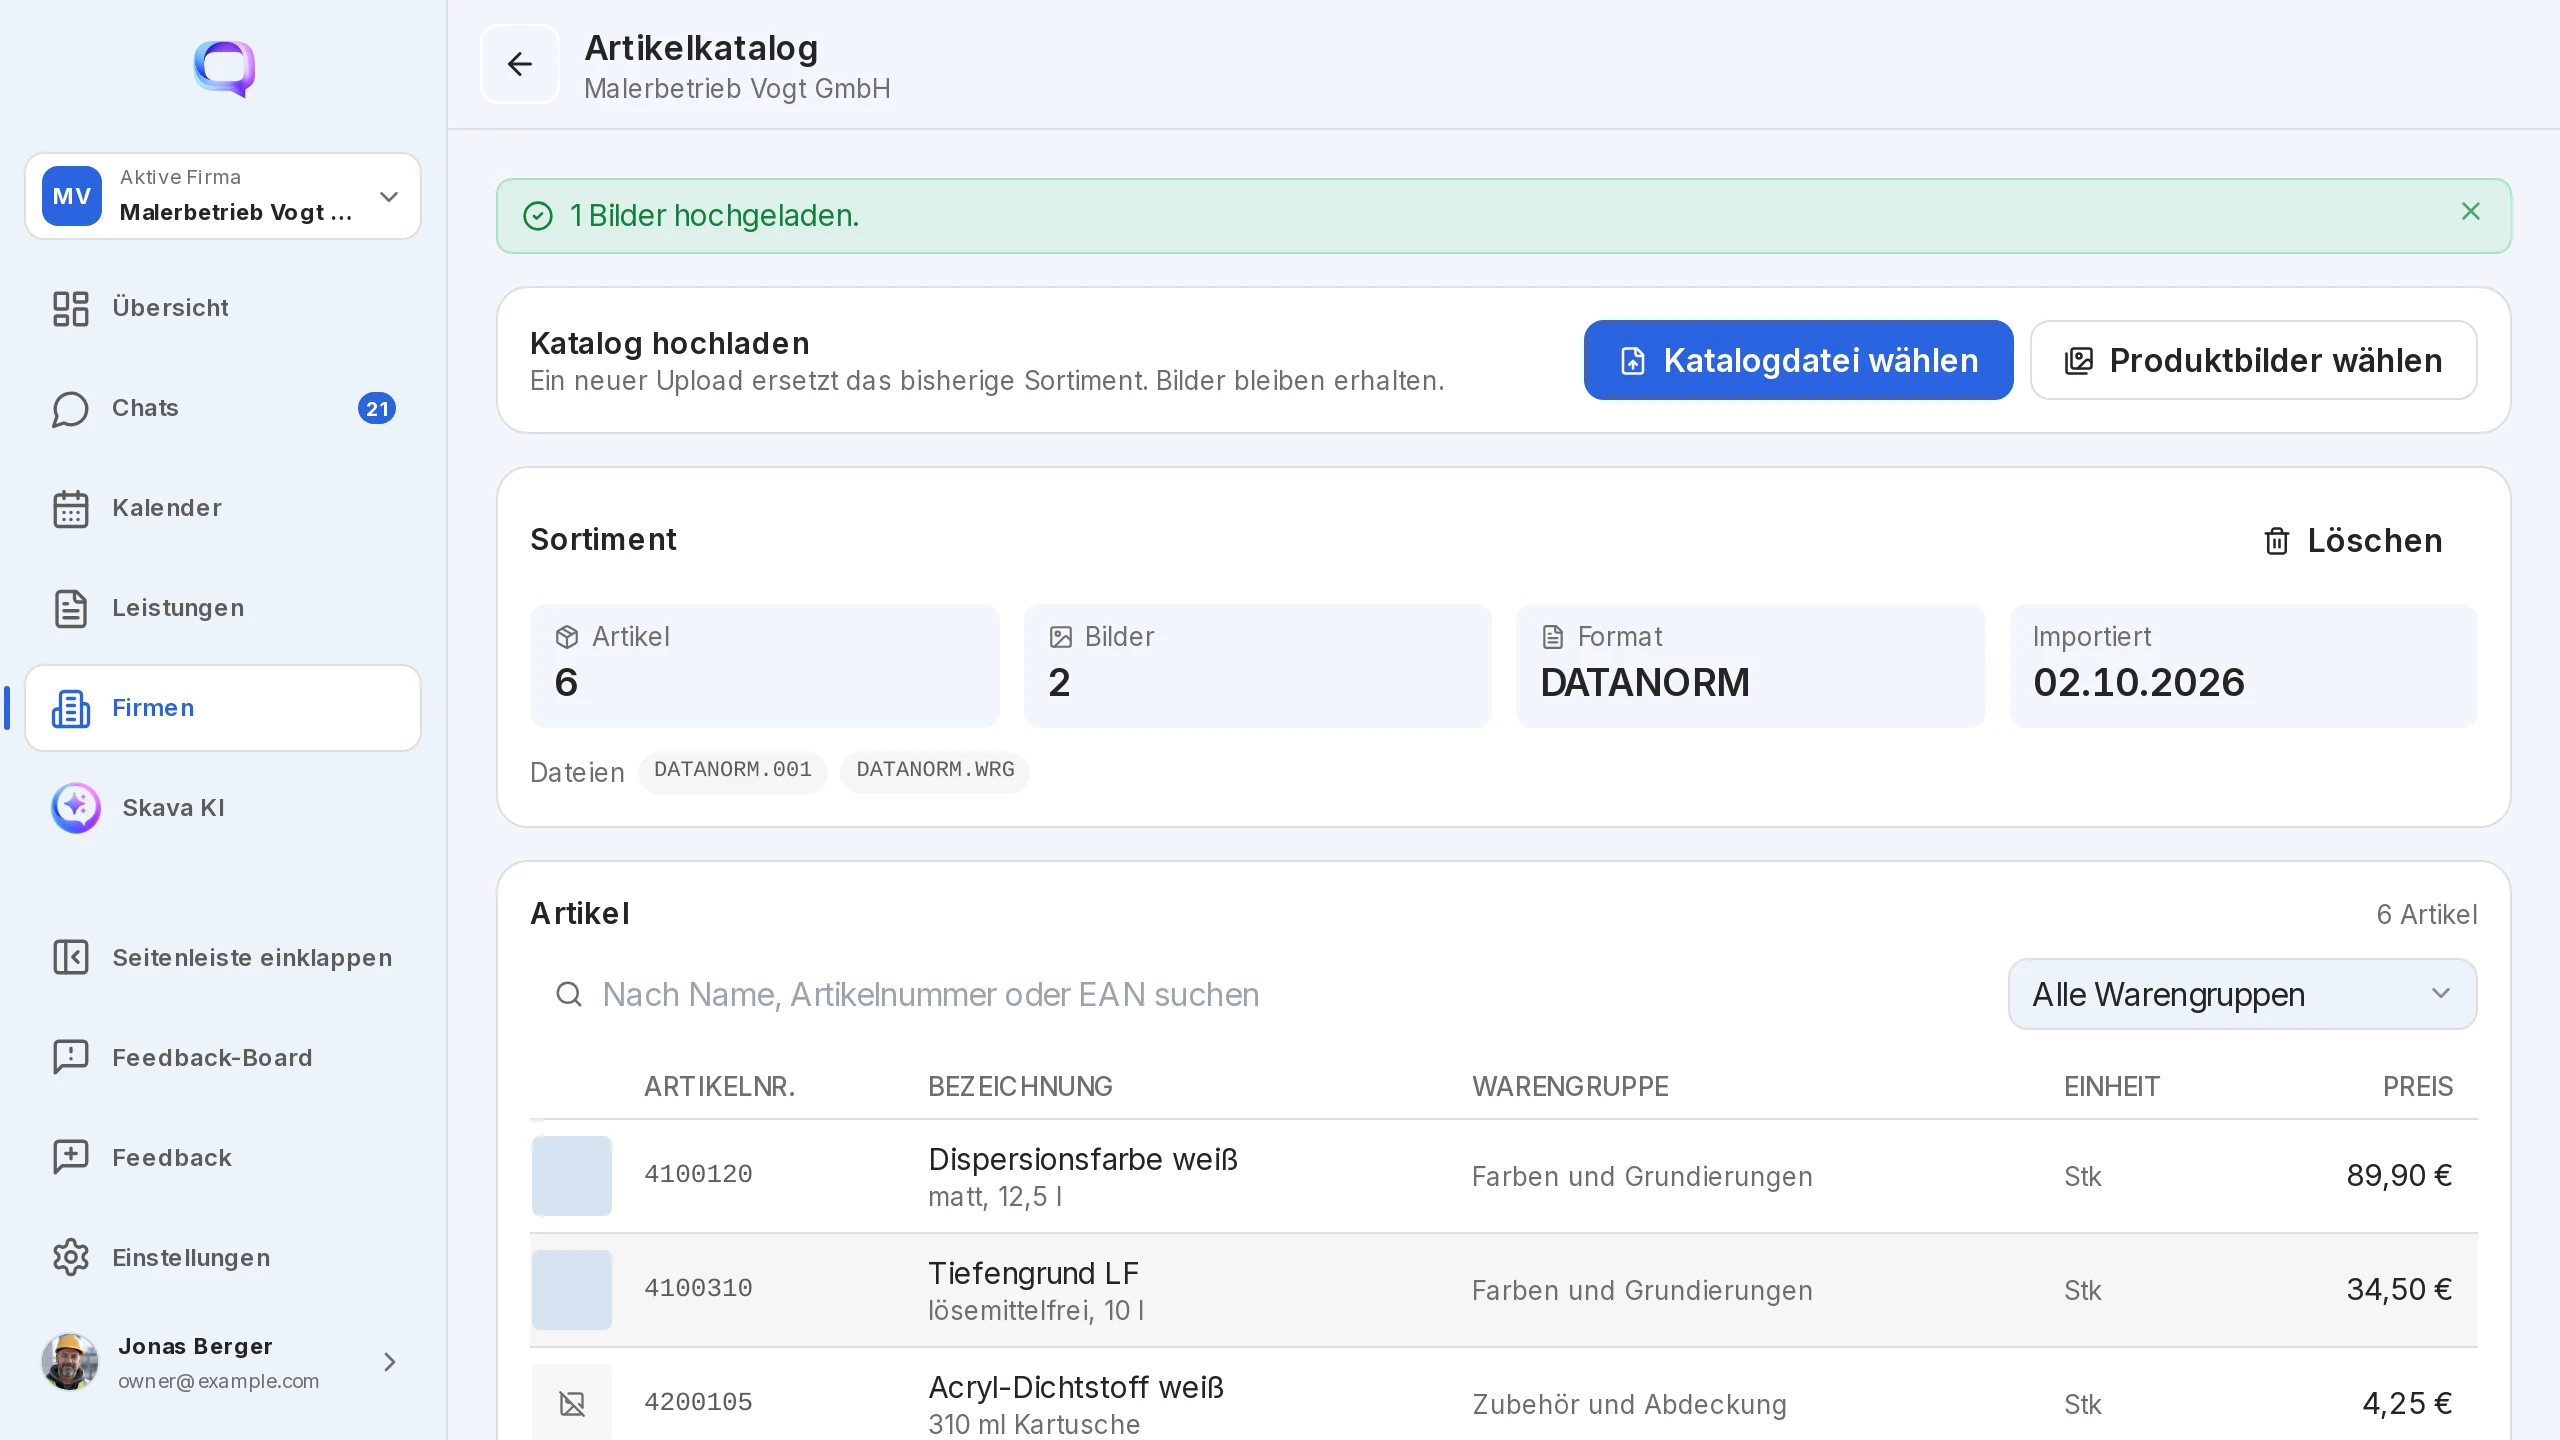Open the Feedback-Board
Image resolution: width=2560 pixels, height=1440 pixels.
pyautogui.click(x=223, y=1058)
